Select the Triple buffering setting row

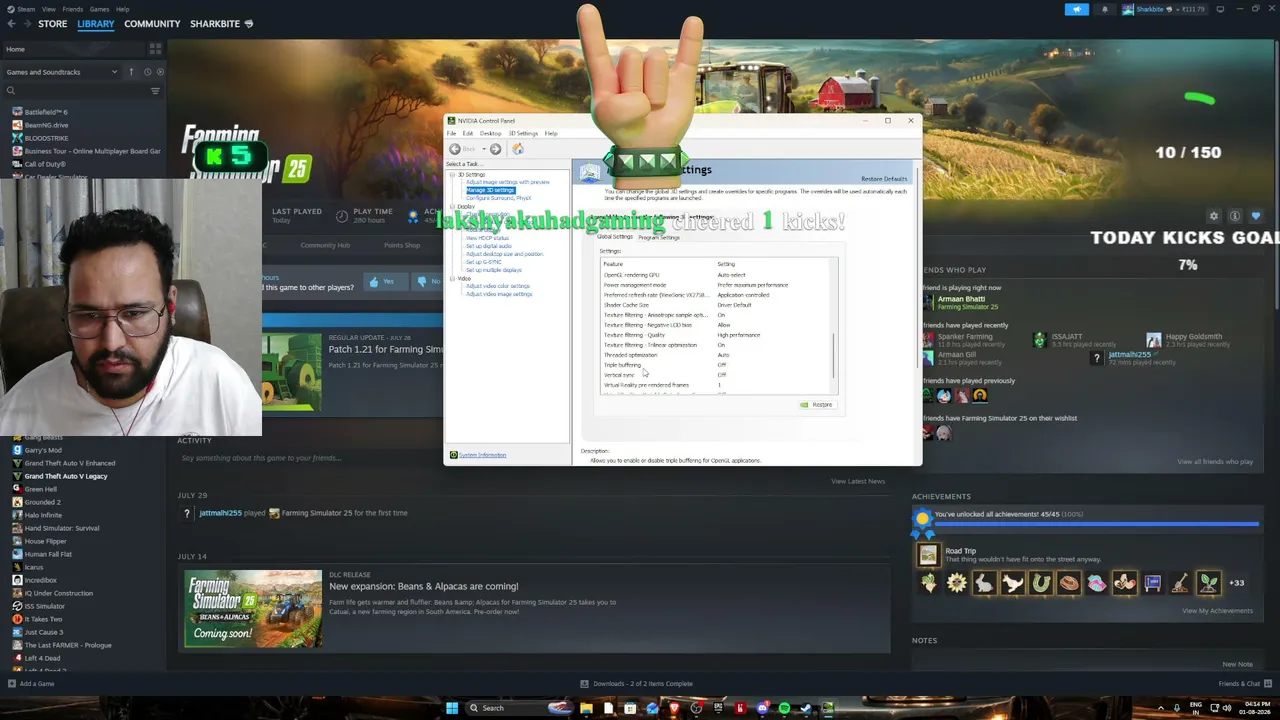tap(716, 365)
